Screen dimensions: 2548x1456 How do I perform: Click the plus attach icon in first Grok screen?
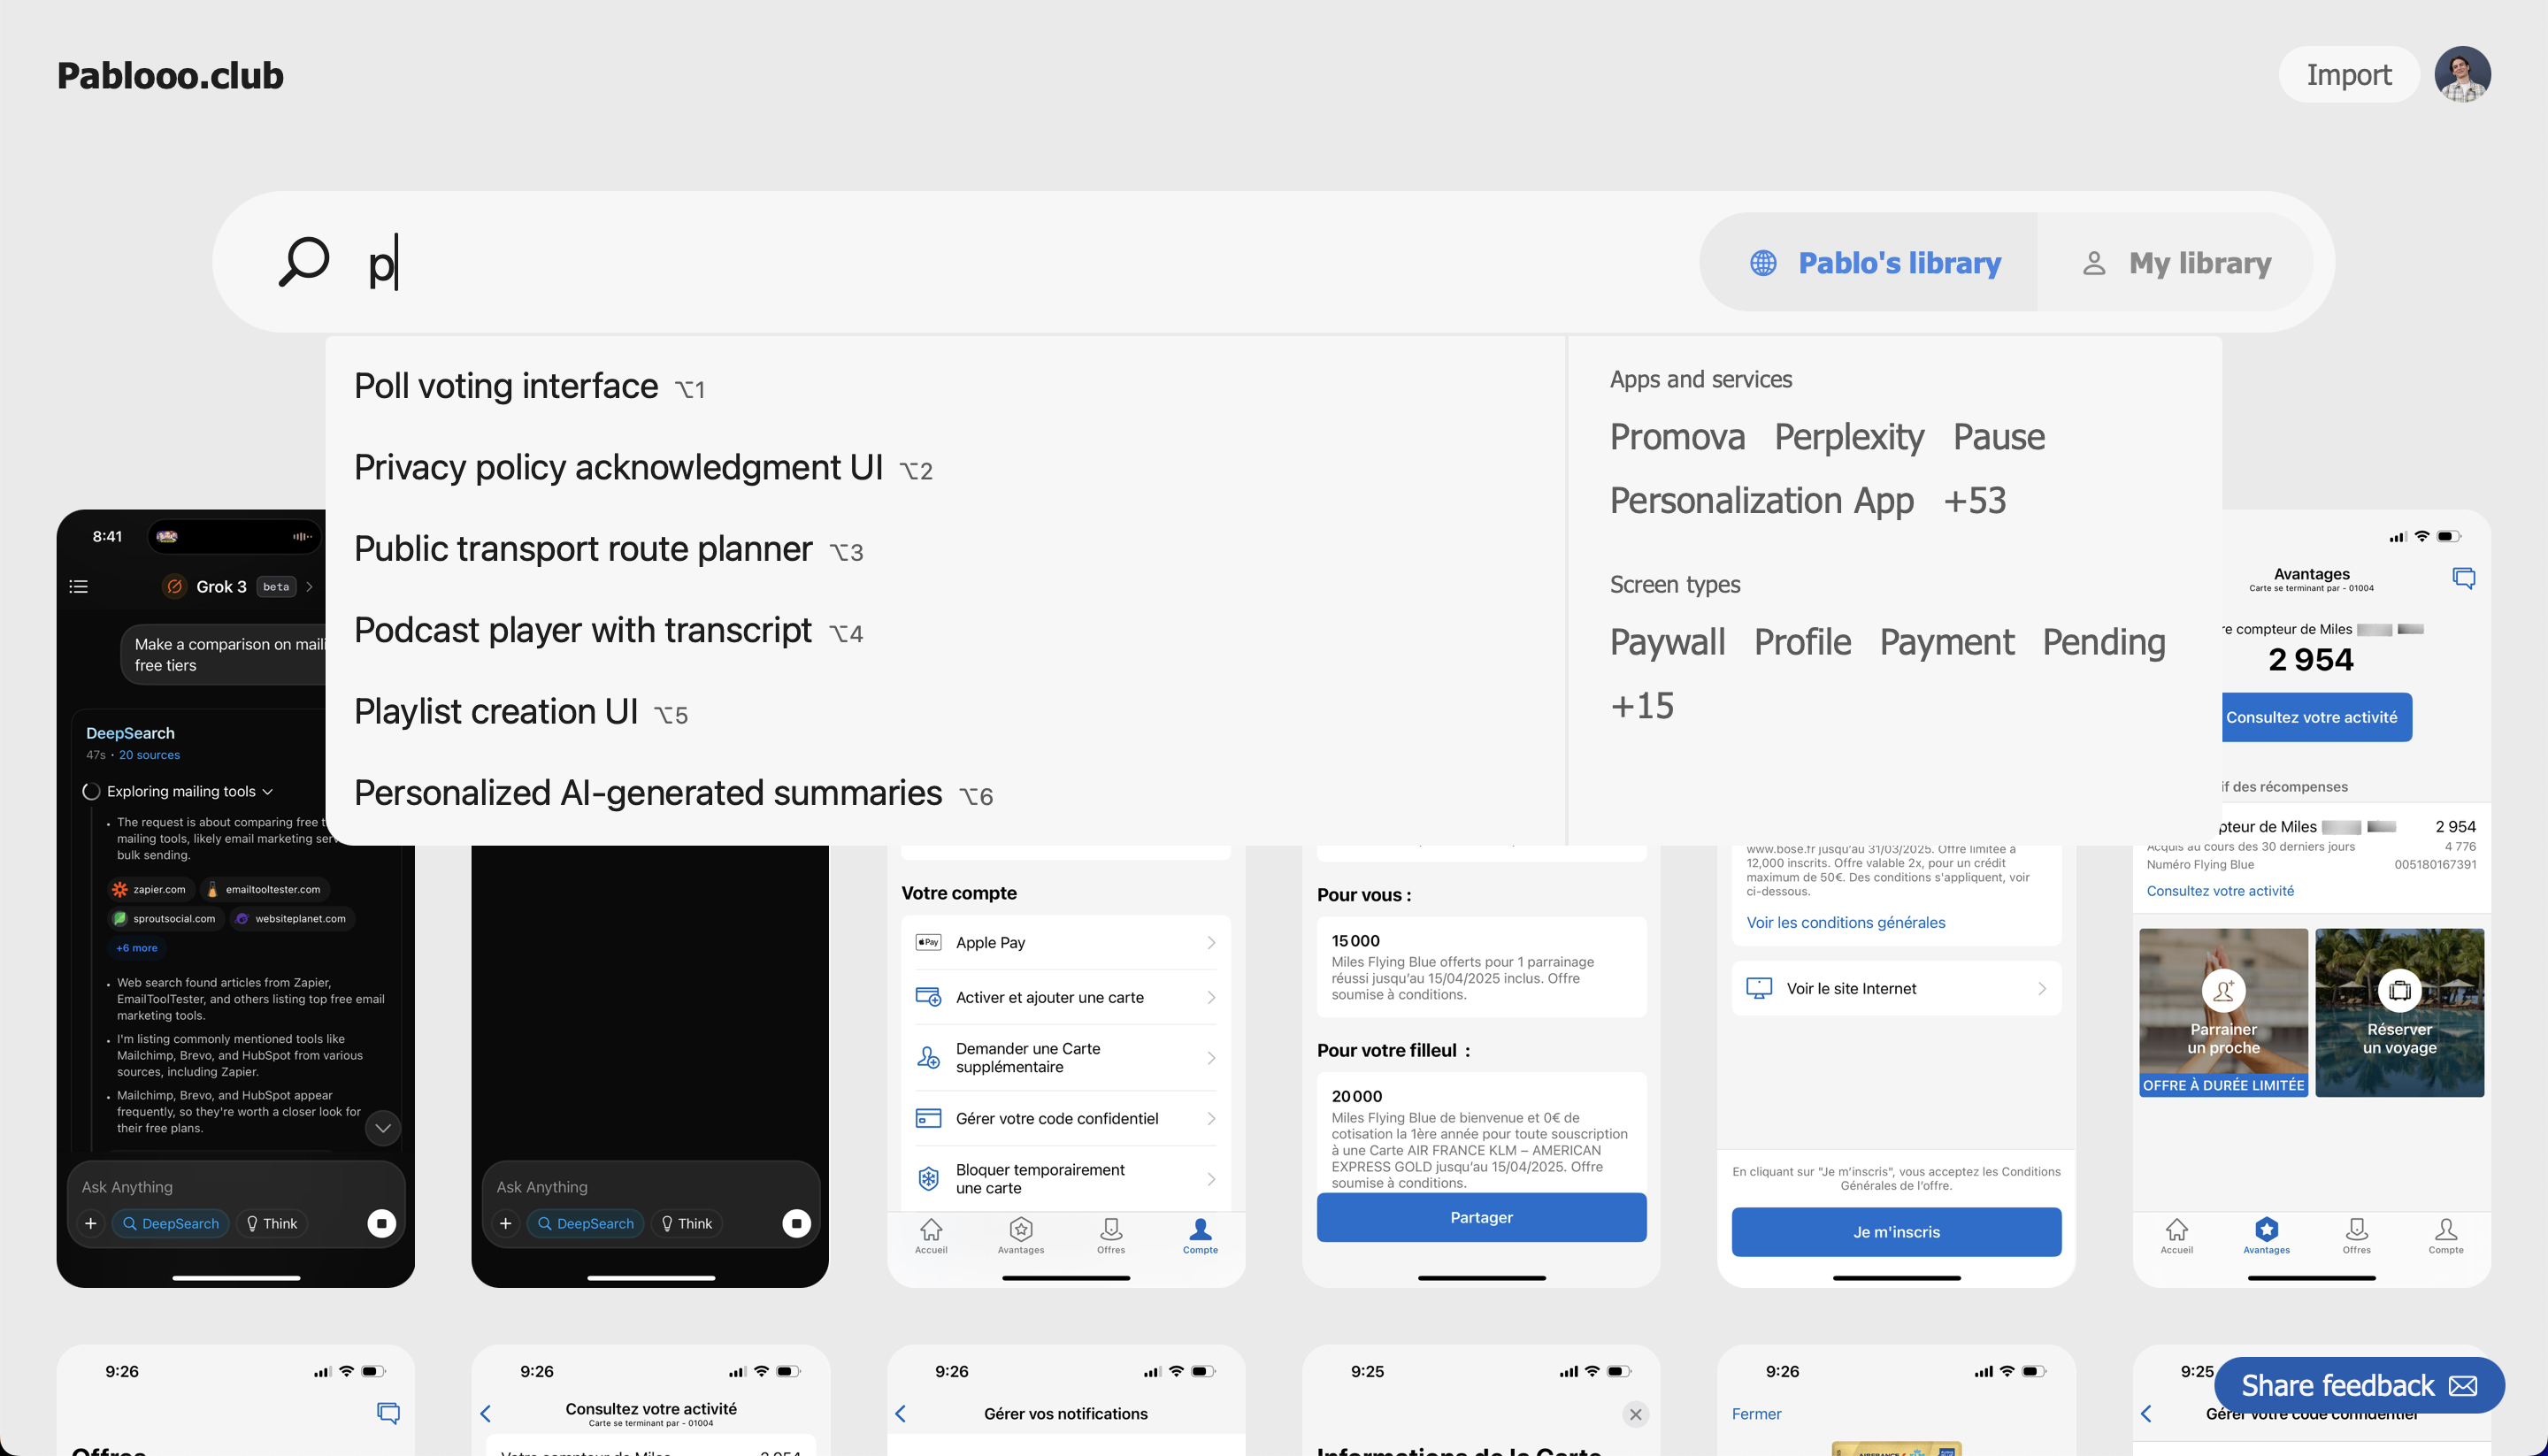[x=91, y=1223]
